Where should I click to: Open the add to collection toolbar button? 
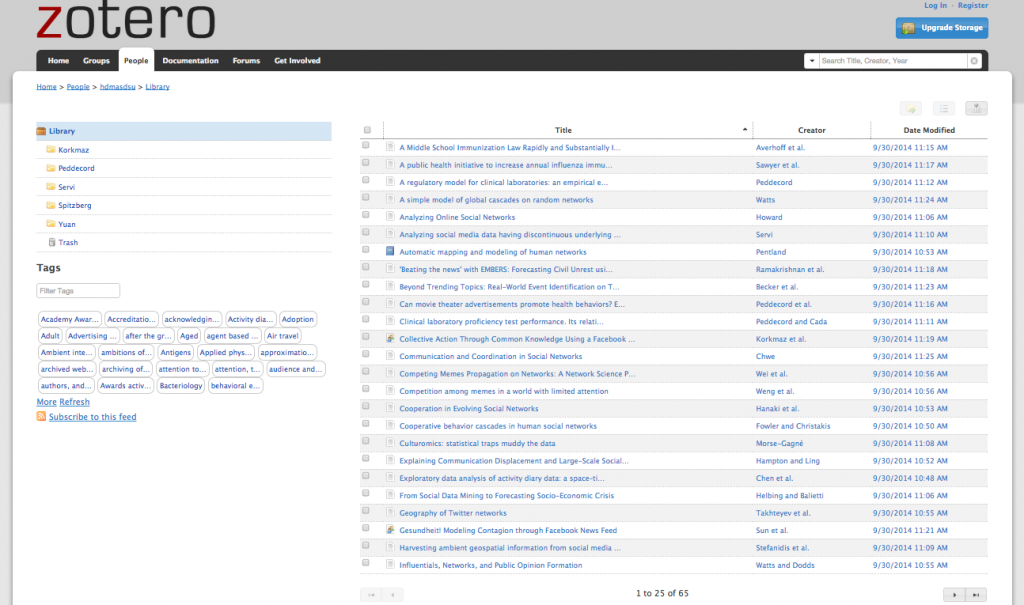point(911,108)
